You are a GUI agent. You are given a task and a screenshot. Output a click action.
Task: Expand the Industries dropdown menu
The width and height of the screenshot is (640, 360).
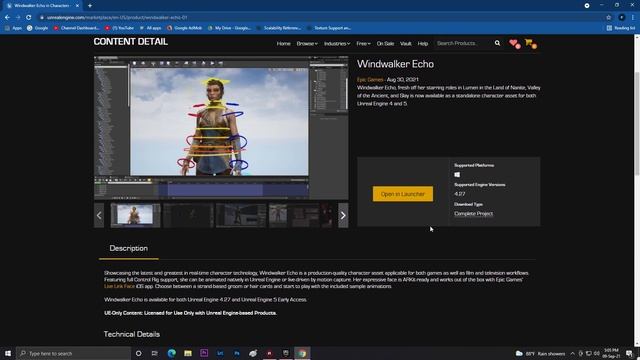click(337, 44)
